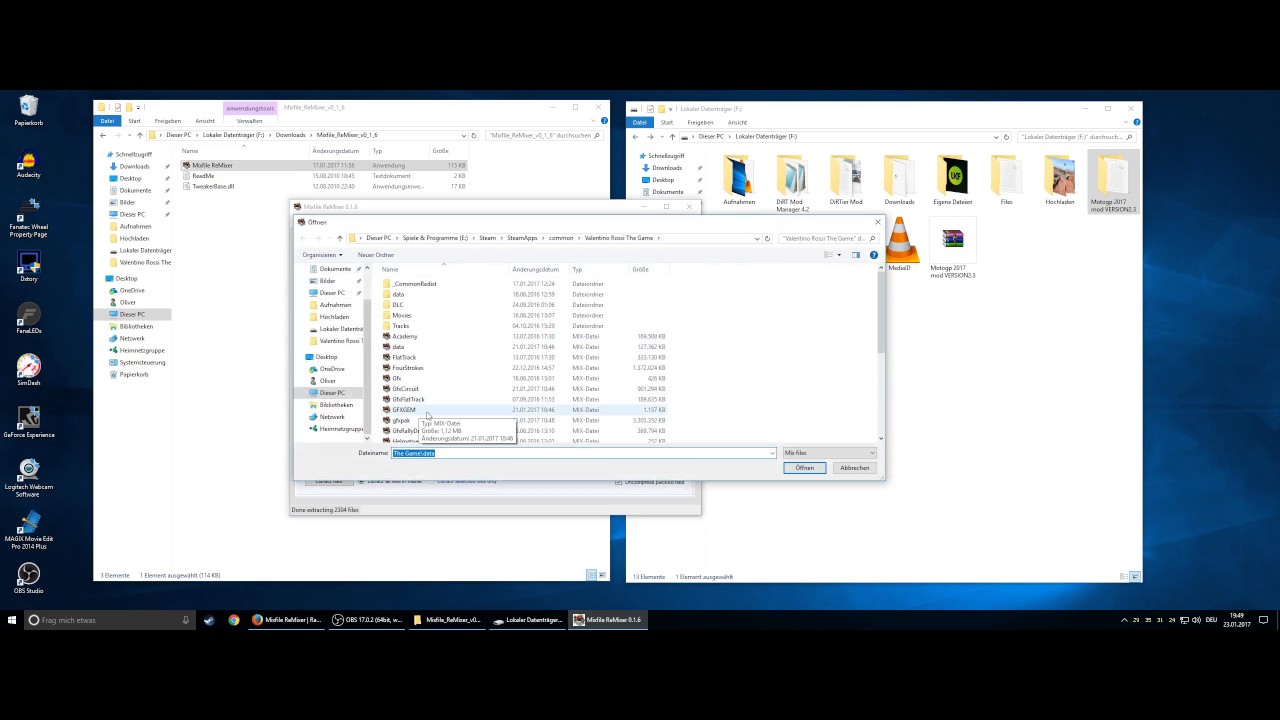Screen dimensions: 1280x720
Task: Select the Files folder icon
Action: (x=1006, y=181)
